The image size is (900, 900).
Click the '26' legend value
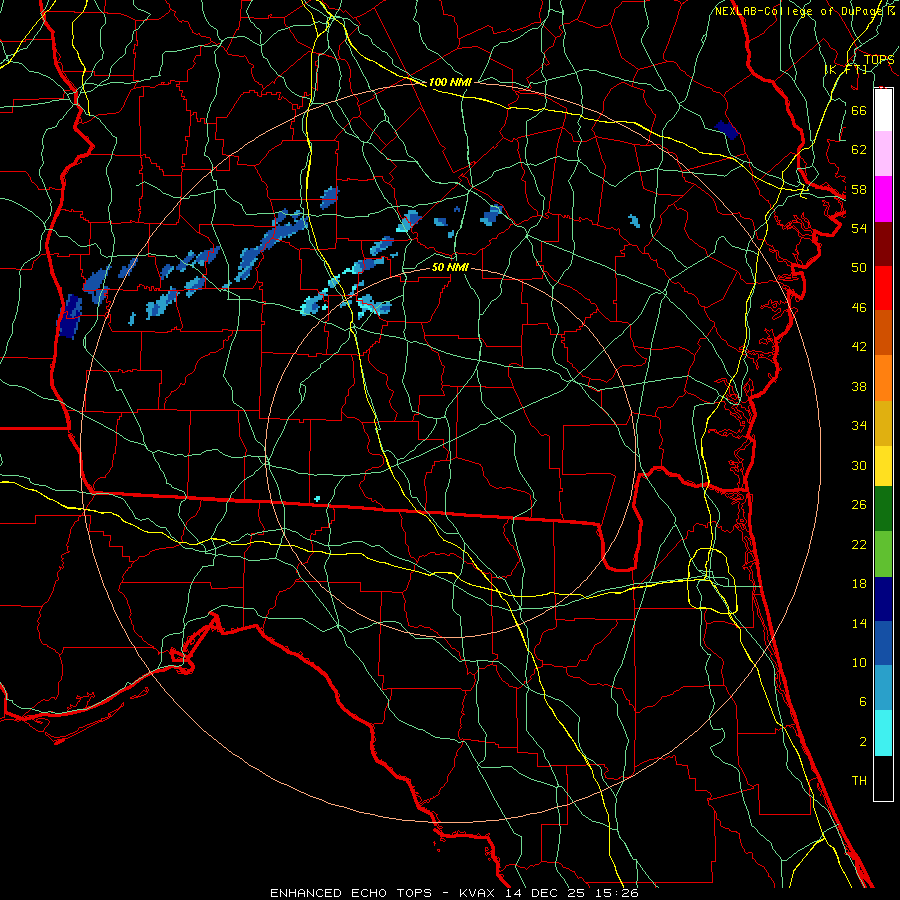859,505
